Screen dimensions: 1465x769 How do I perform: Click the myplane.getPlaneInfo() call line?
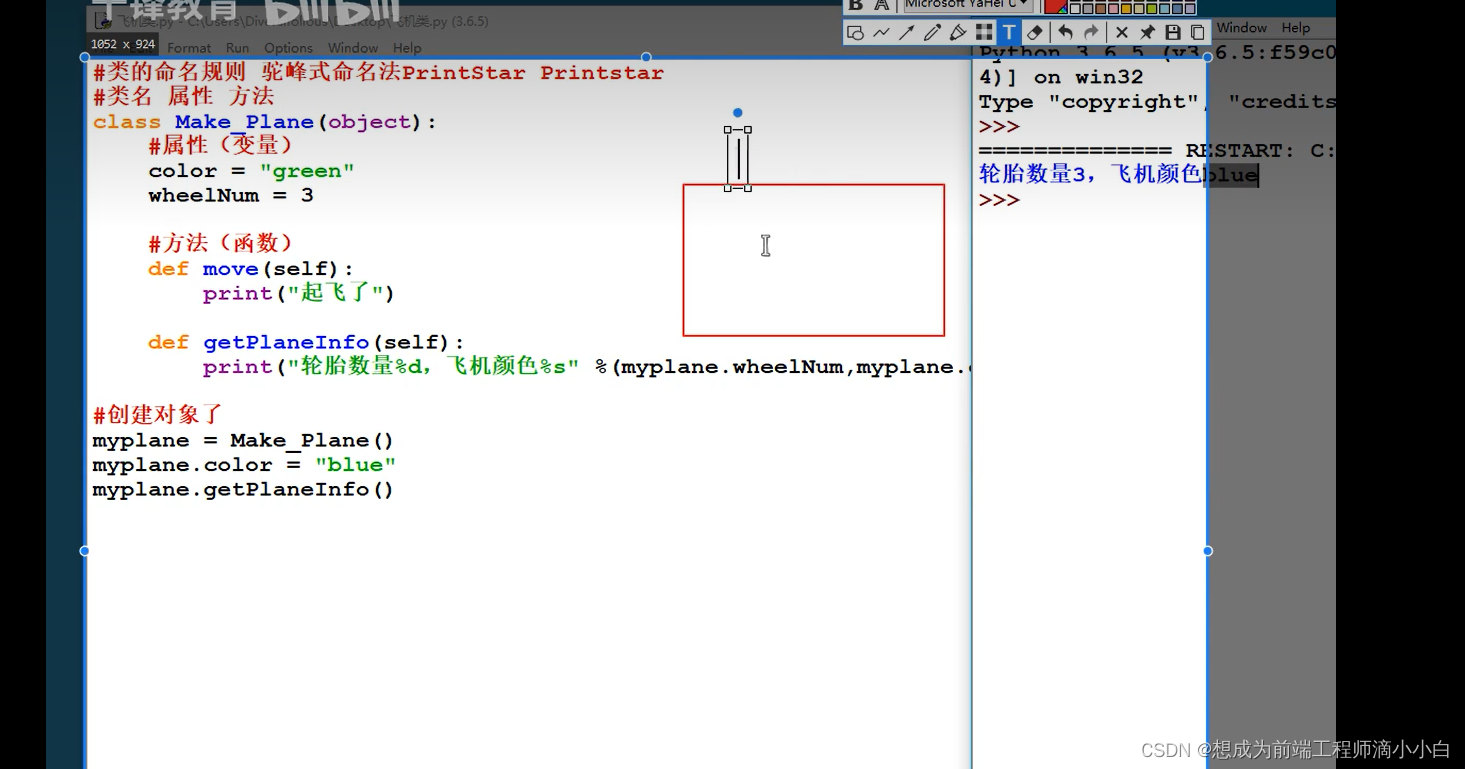(x=243, y=489)
